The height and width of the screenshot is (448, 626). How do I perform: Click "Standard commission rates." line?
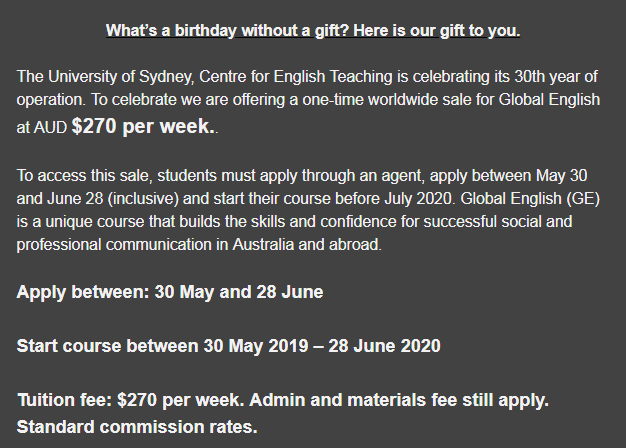click(137, 426)
